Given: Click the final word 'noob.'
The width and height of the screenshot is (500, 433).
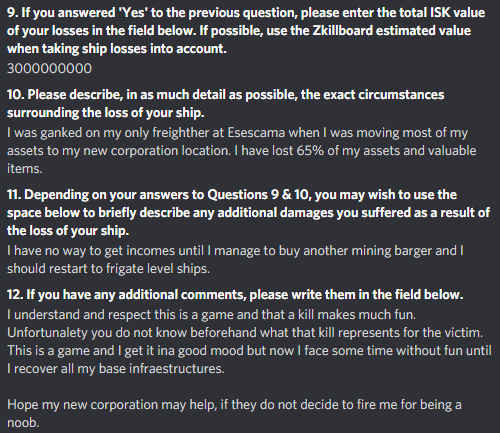Looking at the screenshot, I should pyautogui.click(x=23, y=423).
